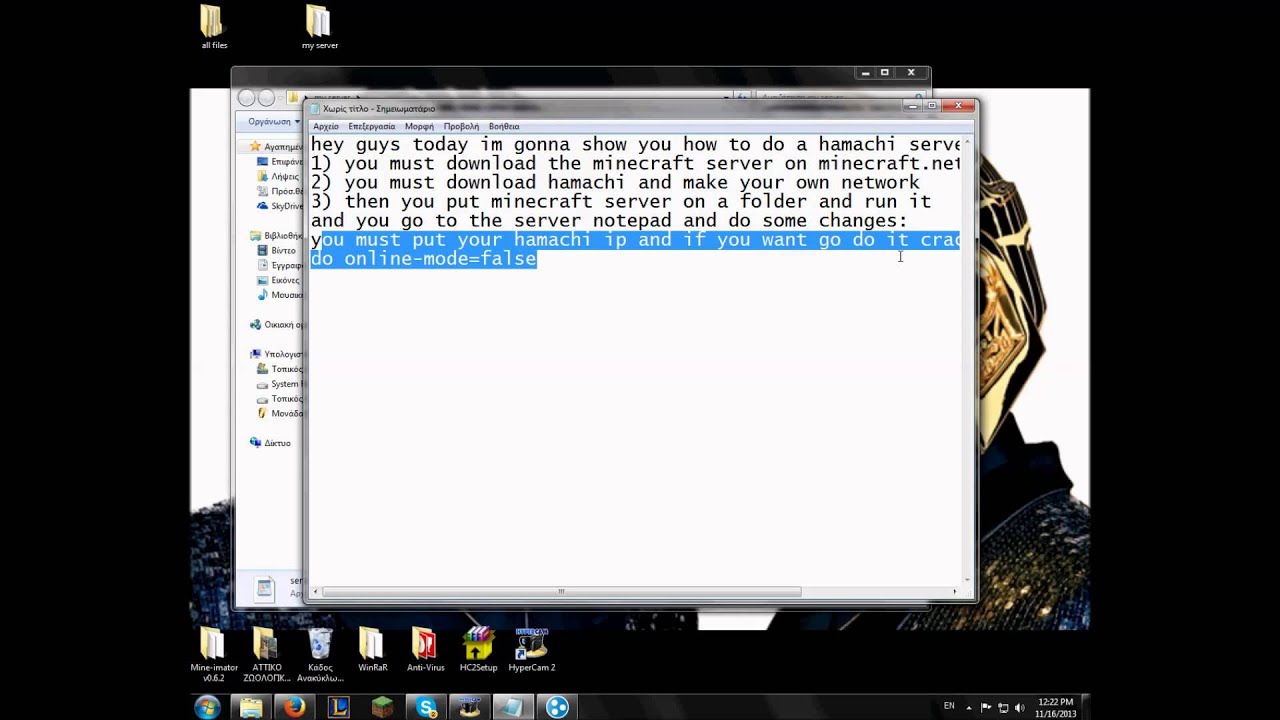
Task: Select Λήψεις in Explorer sidebar
Action: [278, 176]
